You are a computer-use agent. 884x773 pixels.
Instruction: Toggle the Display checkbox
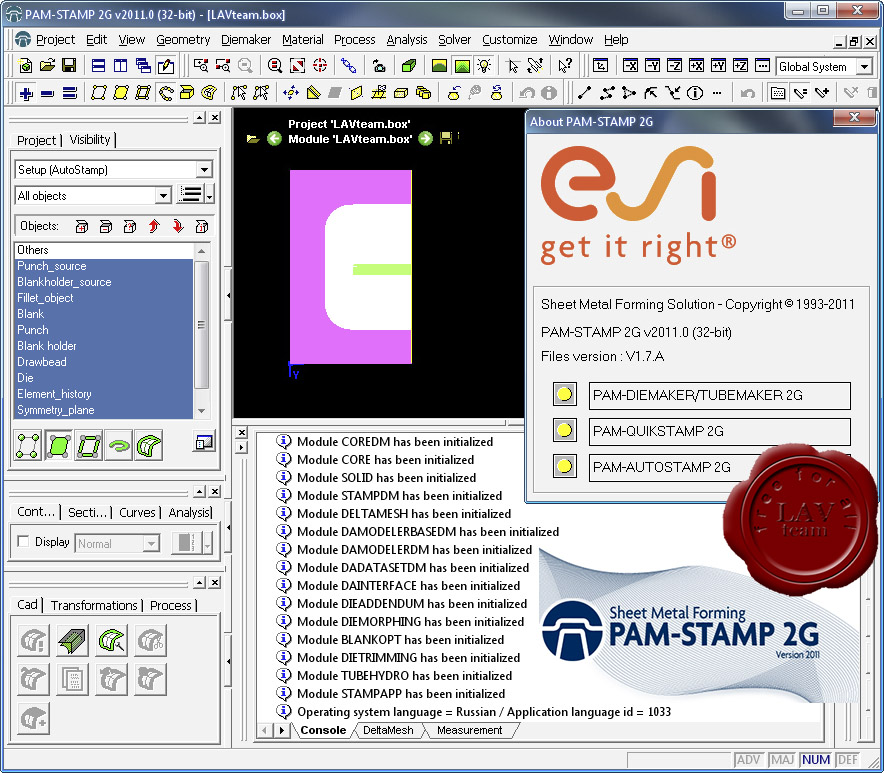[23, 542]
